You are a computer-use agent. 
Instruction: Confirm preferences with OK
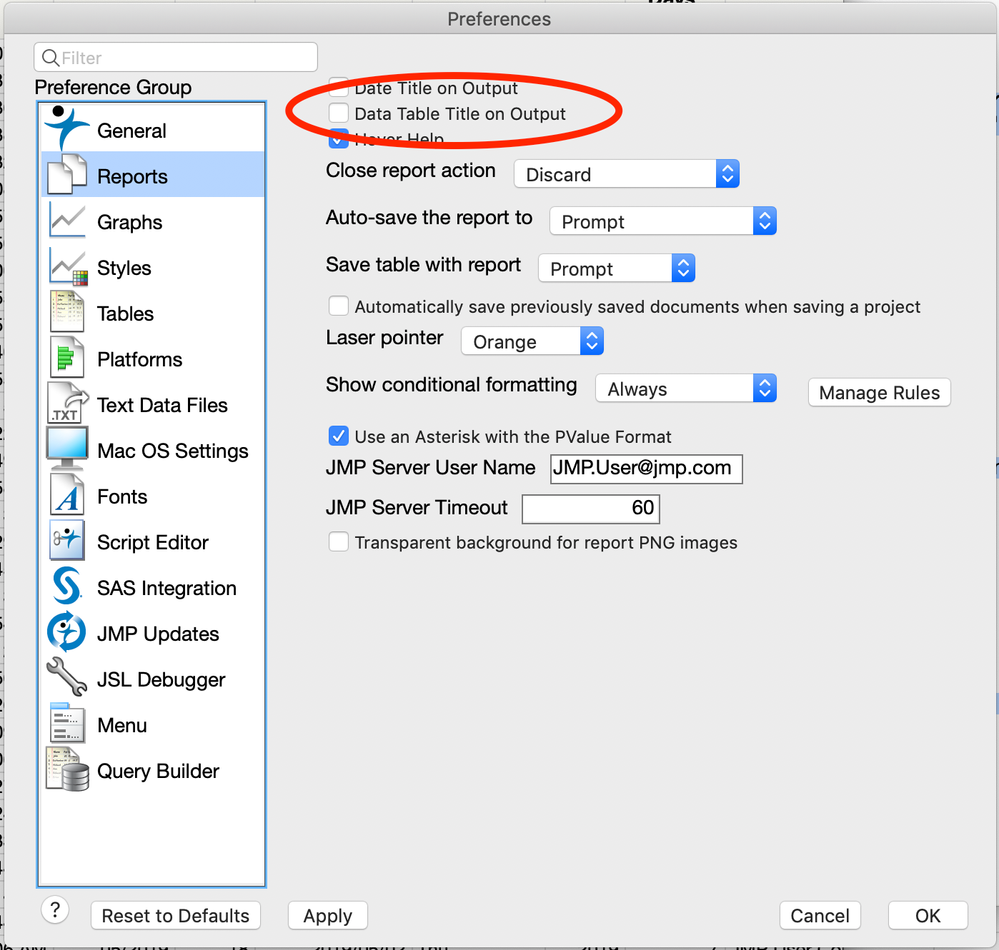click(928, 916)
